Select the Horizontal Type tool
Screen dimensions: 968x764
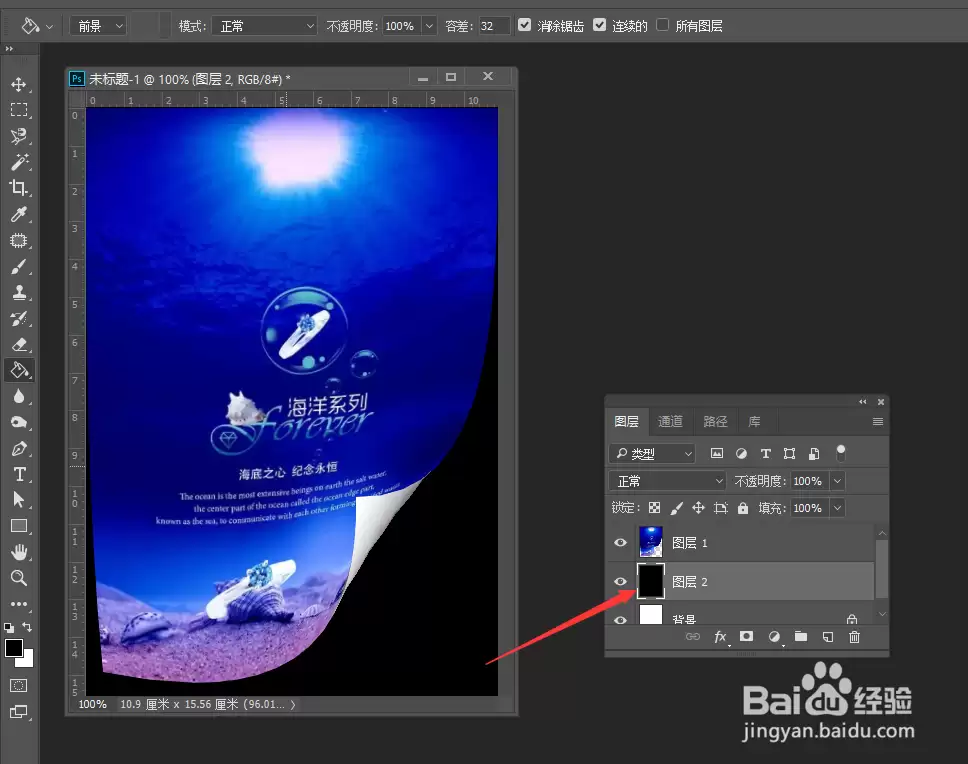pos(19,474)
